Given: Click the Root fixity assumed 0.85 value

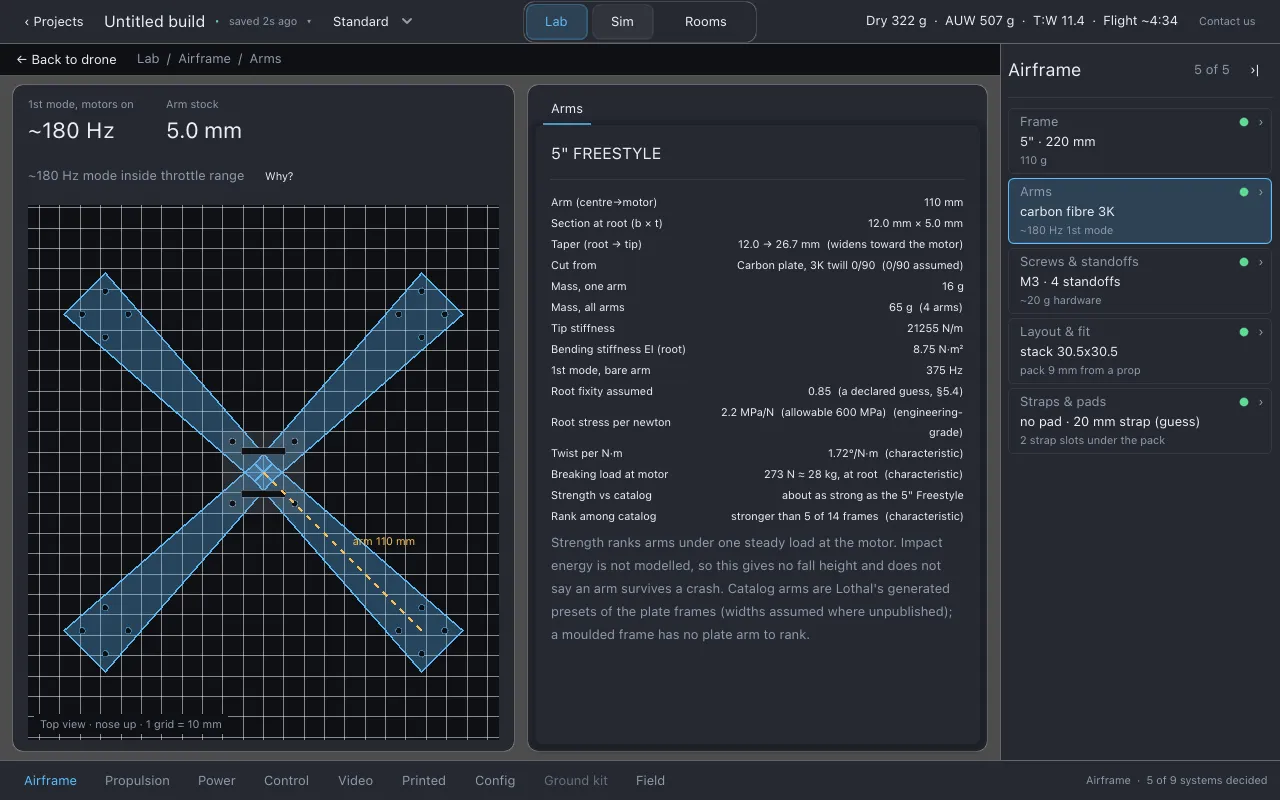Looking at the screenshot, I should [886, 391].
